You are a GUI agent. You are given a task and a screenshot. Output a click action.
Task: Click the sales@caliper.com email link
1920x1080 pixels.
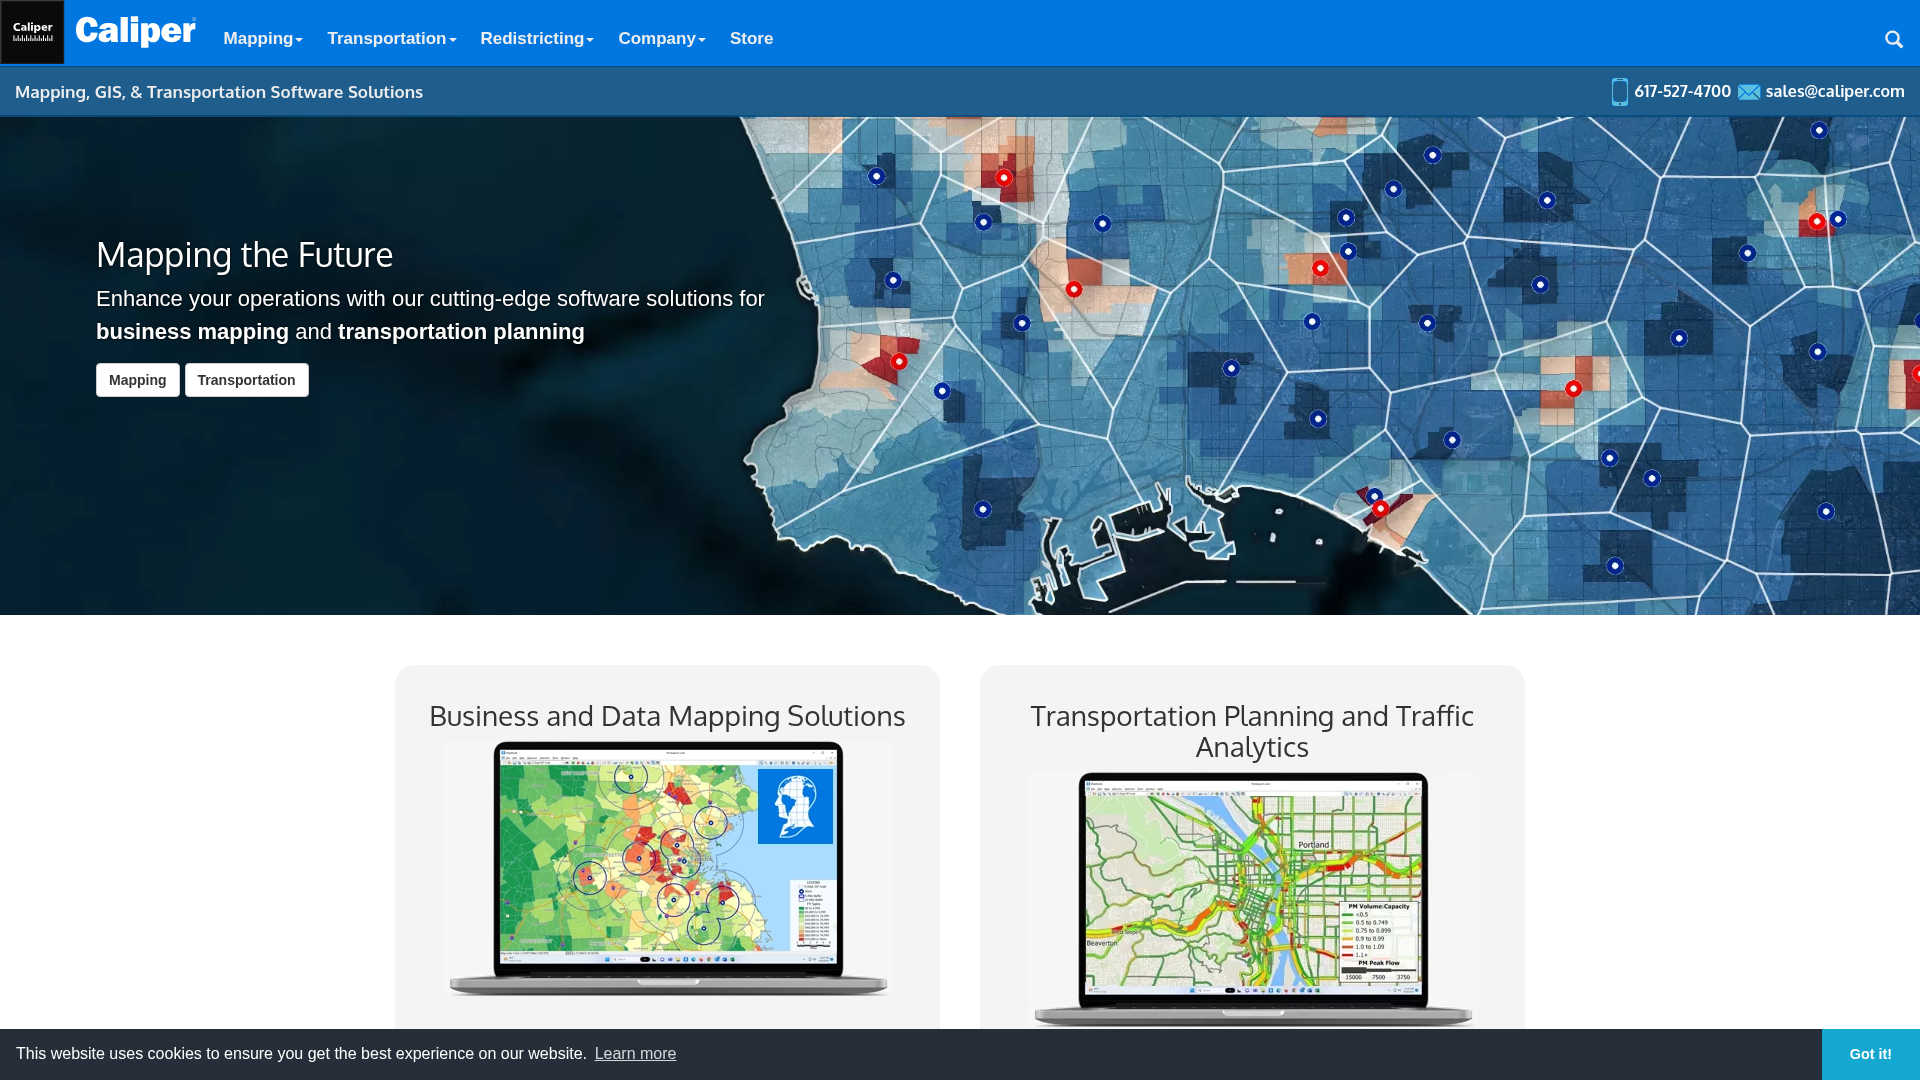pos(1834,91)
